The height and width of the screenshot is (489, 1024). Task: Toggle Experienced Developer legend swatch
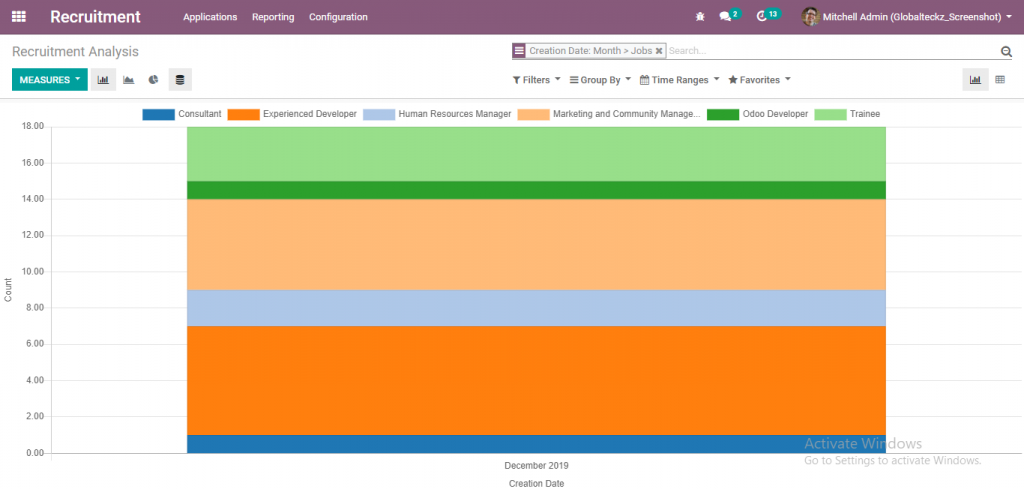(244, 114)
